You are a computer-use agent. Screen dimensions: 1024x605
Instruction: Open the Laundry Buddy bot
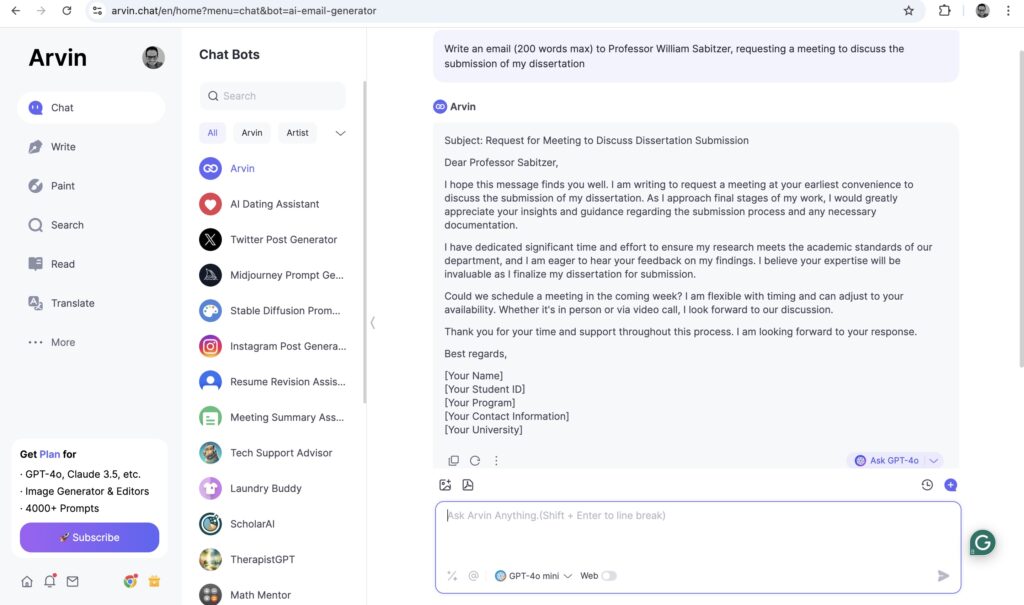tap(273, 488)
